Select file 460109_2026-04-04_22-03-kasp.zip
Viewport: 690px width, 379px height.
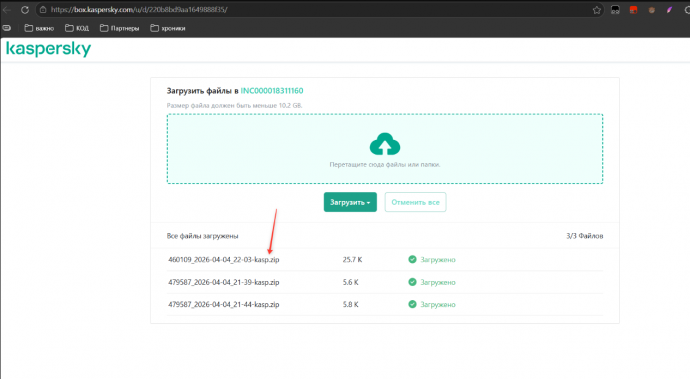pyautogui.click(x=224, y=260)
